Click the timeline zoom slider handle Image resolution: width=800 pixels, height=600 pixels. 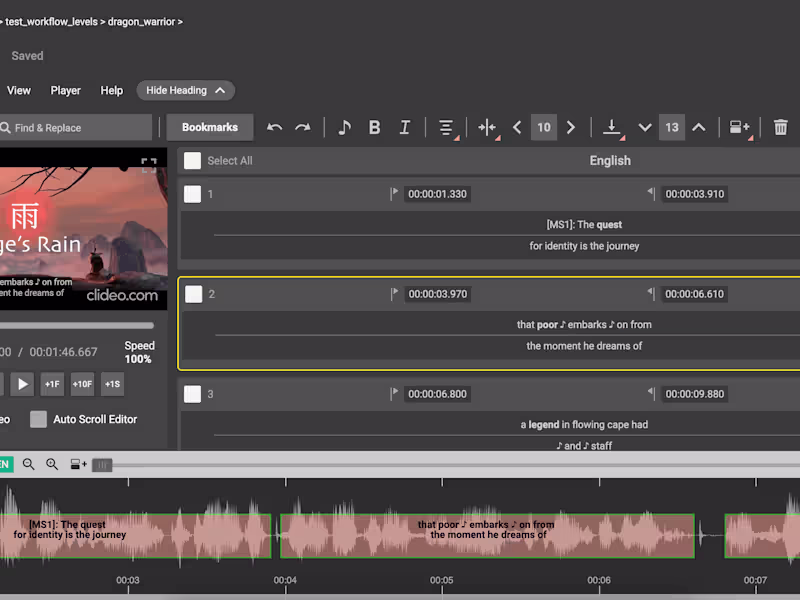103,465
